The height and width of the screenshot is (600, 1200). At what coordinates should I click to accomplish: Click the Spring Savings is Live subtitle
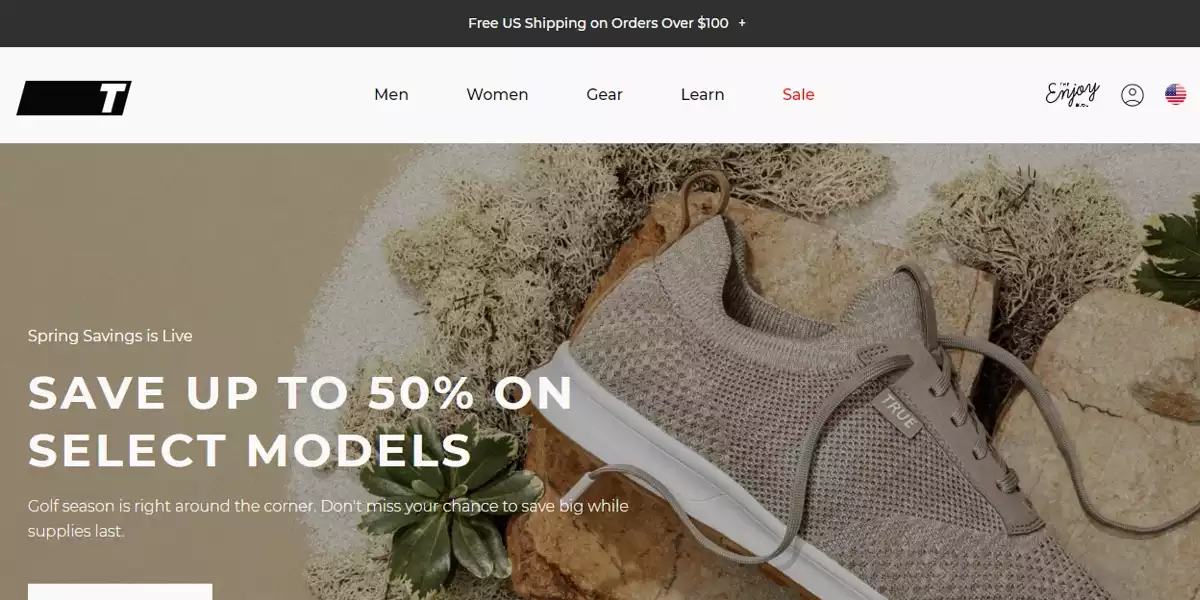(110, 336)
